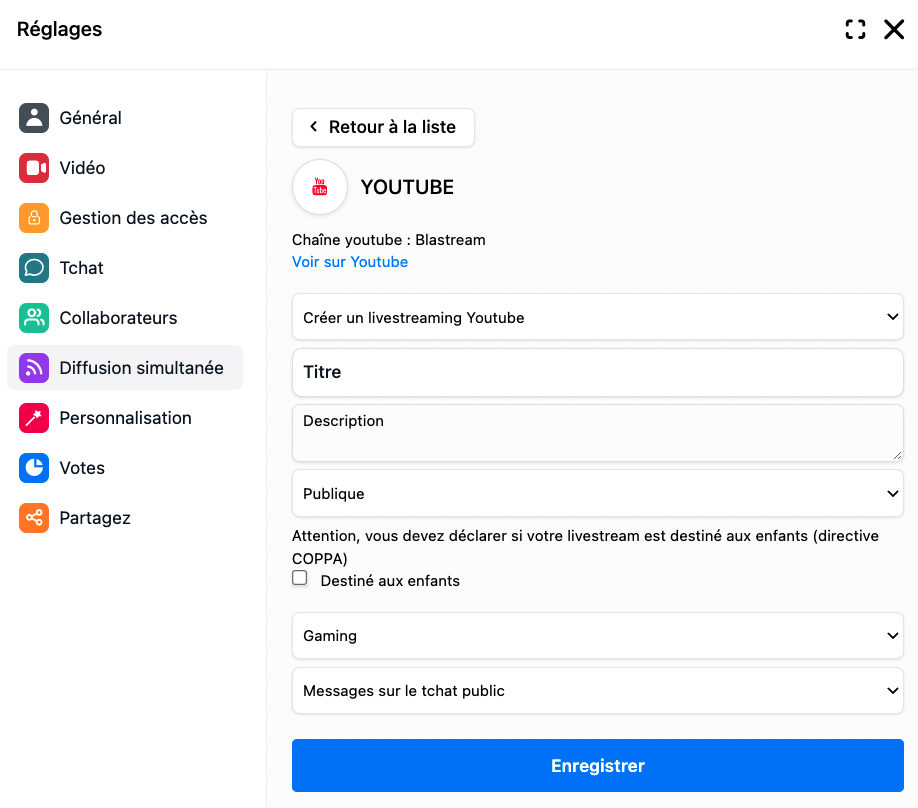Tick the Destiné aux enfants checkbox

300,578
